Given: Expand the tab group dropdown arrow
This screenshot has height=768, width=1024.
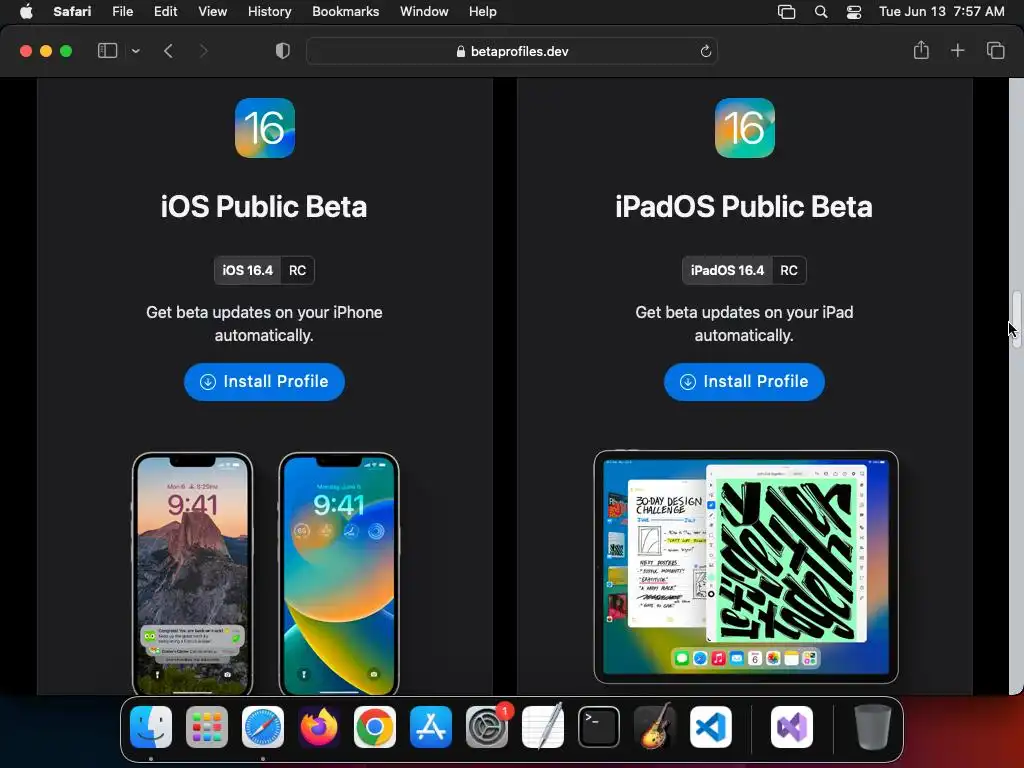Looking at the screenshot, I should point(135,51).
